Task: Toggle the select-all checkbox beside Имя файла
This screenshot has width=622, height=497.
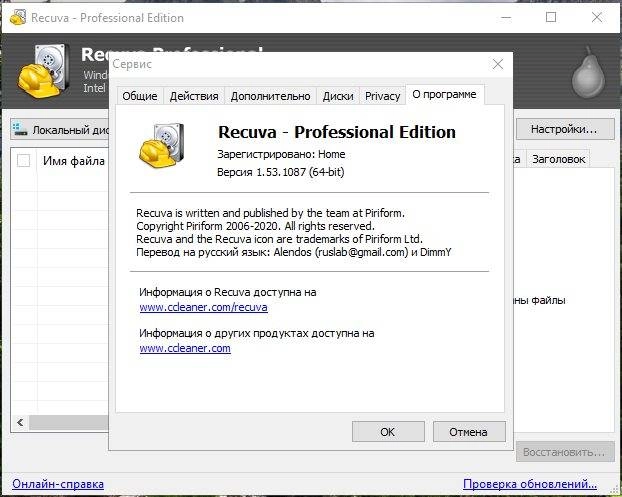Action: tap(23, 161)
